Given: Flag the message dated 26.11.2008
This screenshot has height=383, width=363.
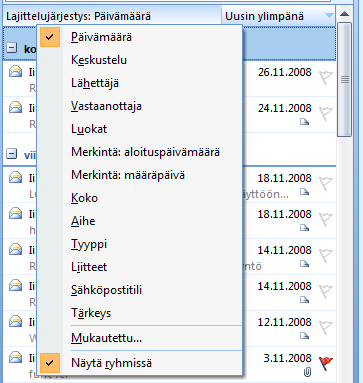Looking at the screenshot, I should tap(326, 78).
